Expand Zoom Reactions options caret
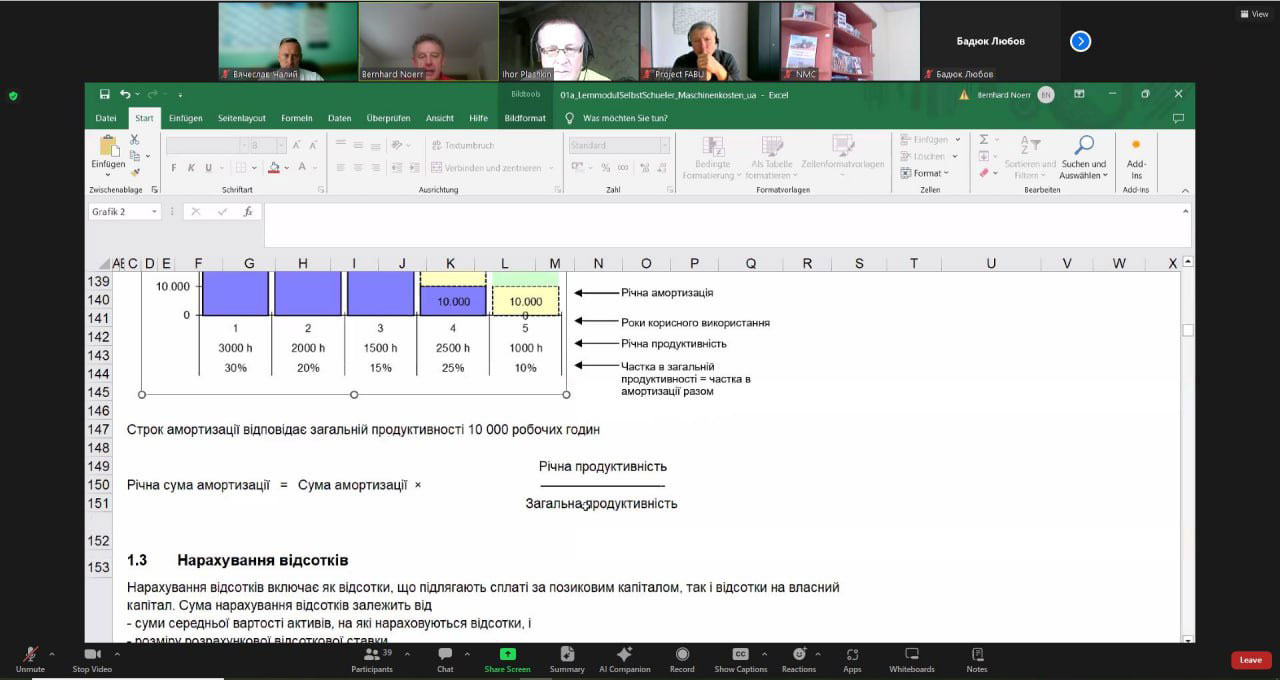 click(819, 653)
